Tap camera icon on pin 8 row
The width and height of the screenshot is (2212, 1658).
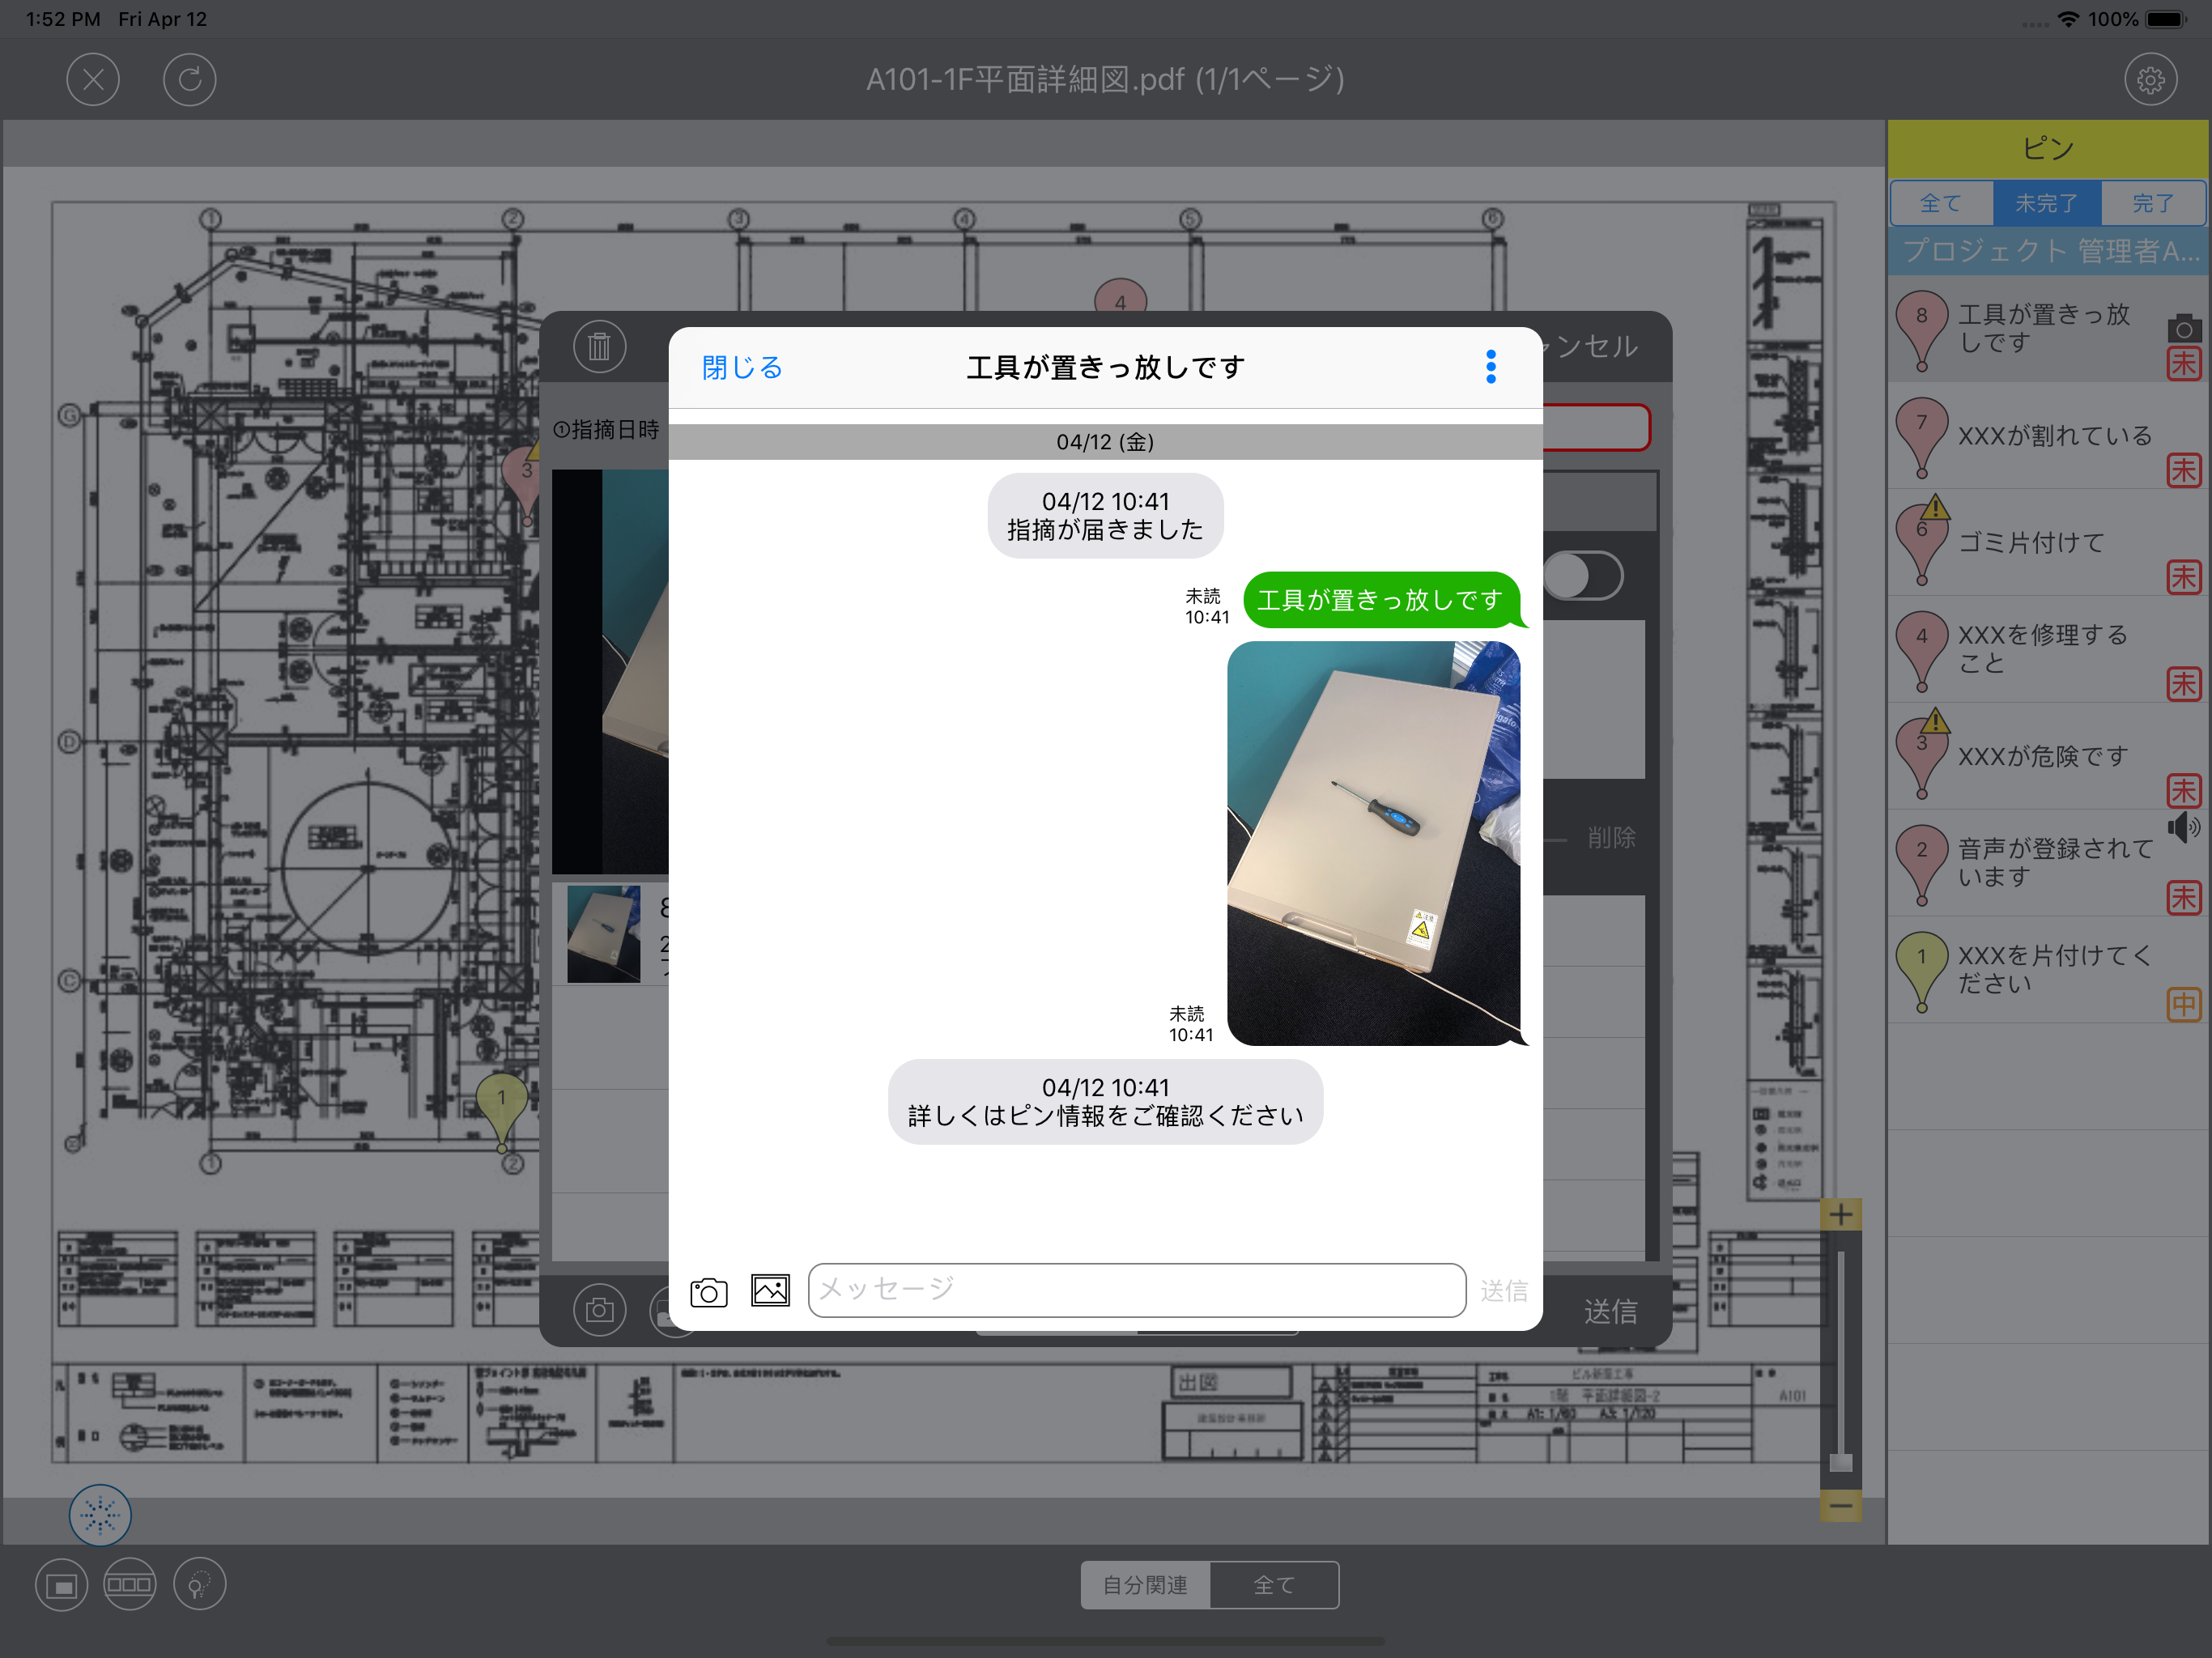(2183, 327)
